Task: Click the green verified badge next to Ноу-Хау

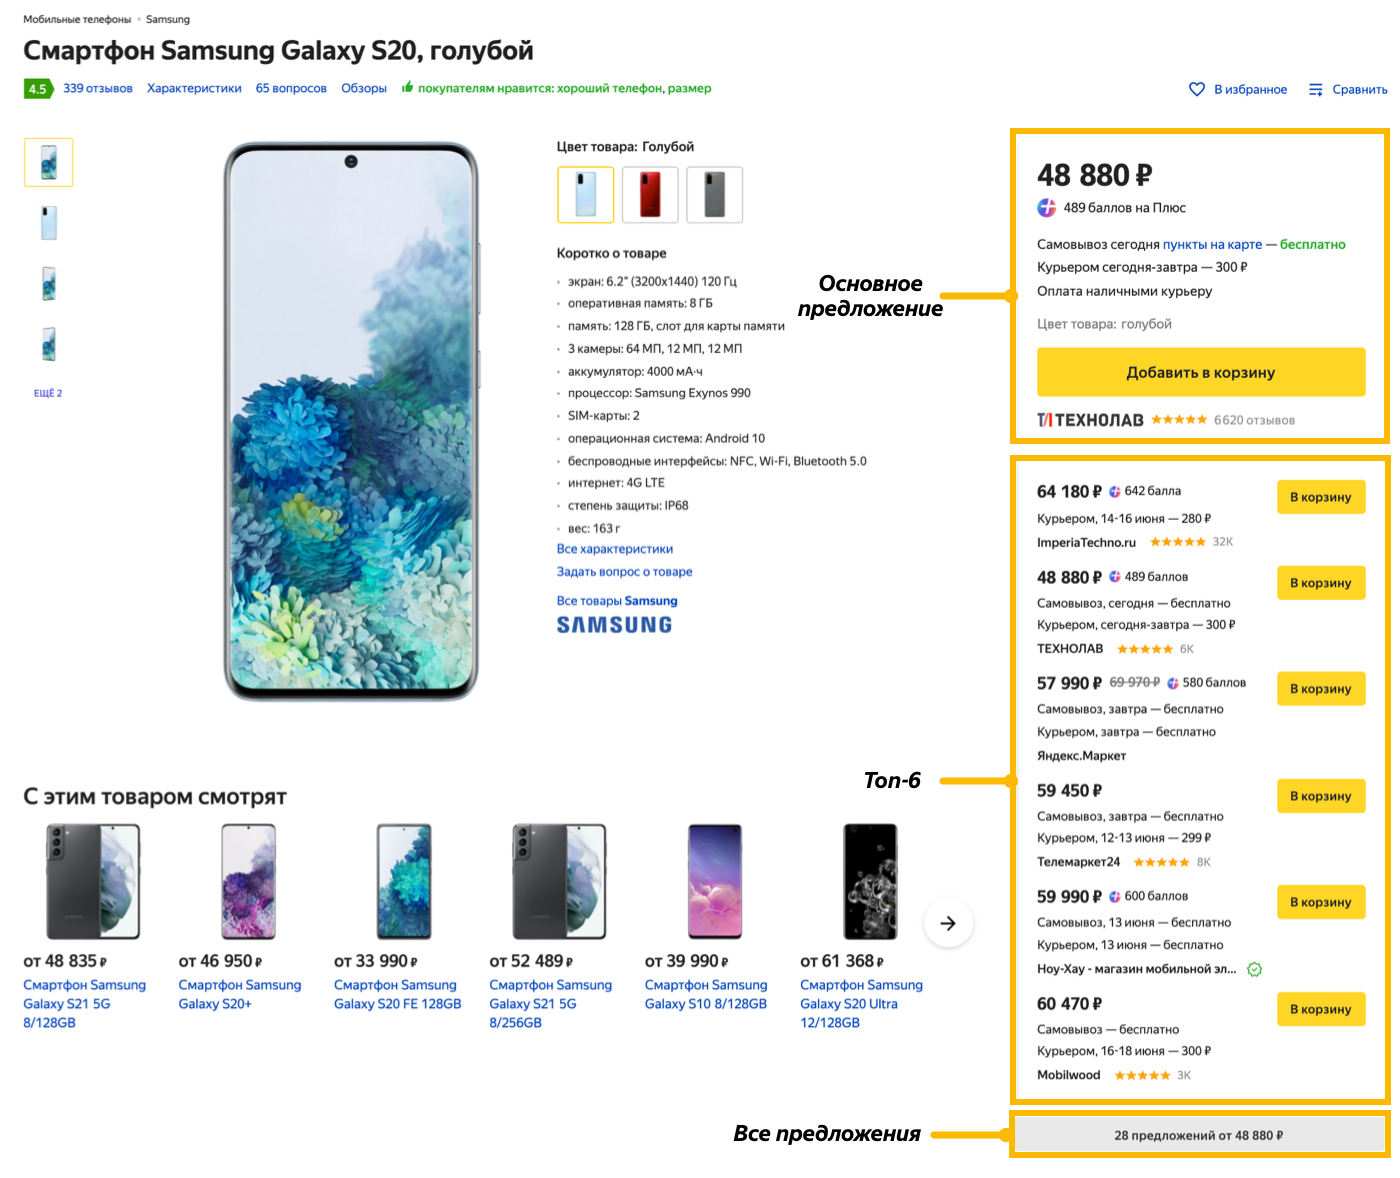Action: 1255,969
